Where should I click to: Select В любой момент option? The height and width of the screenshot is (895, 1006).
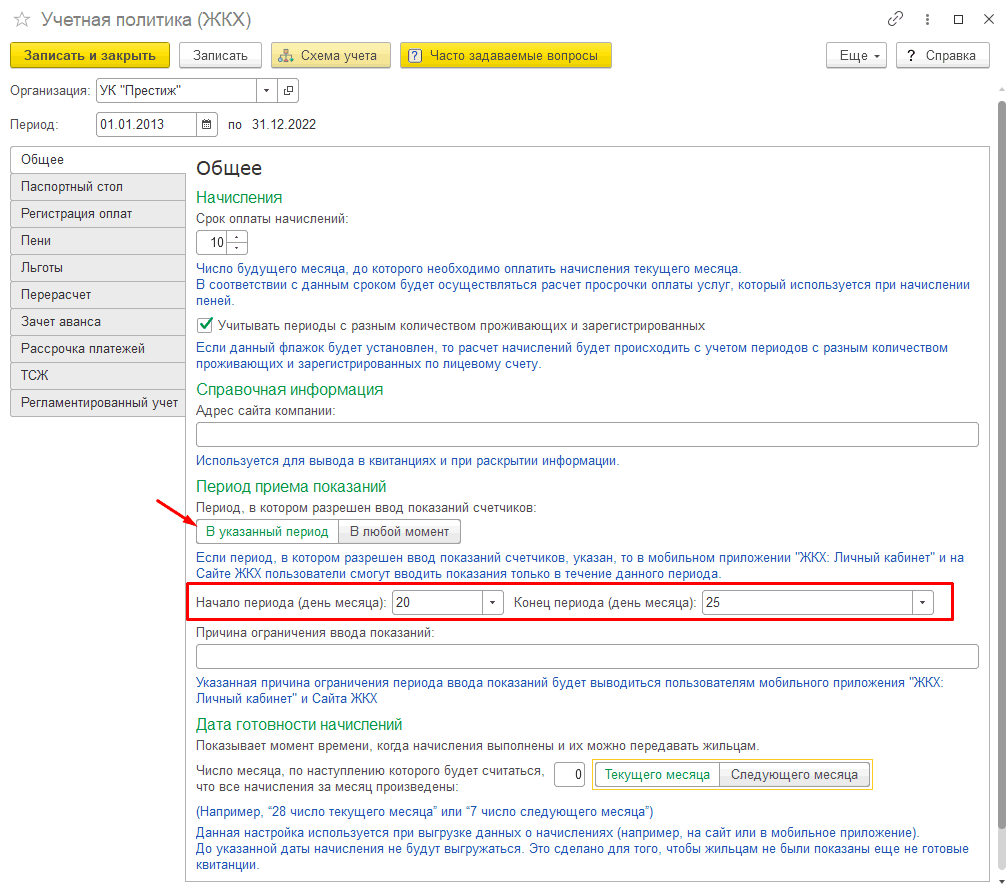[399, 531]
